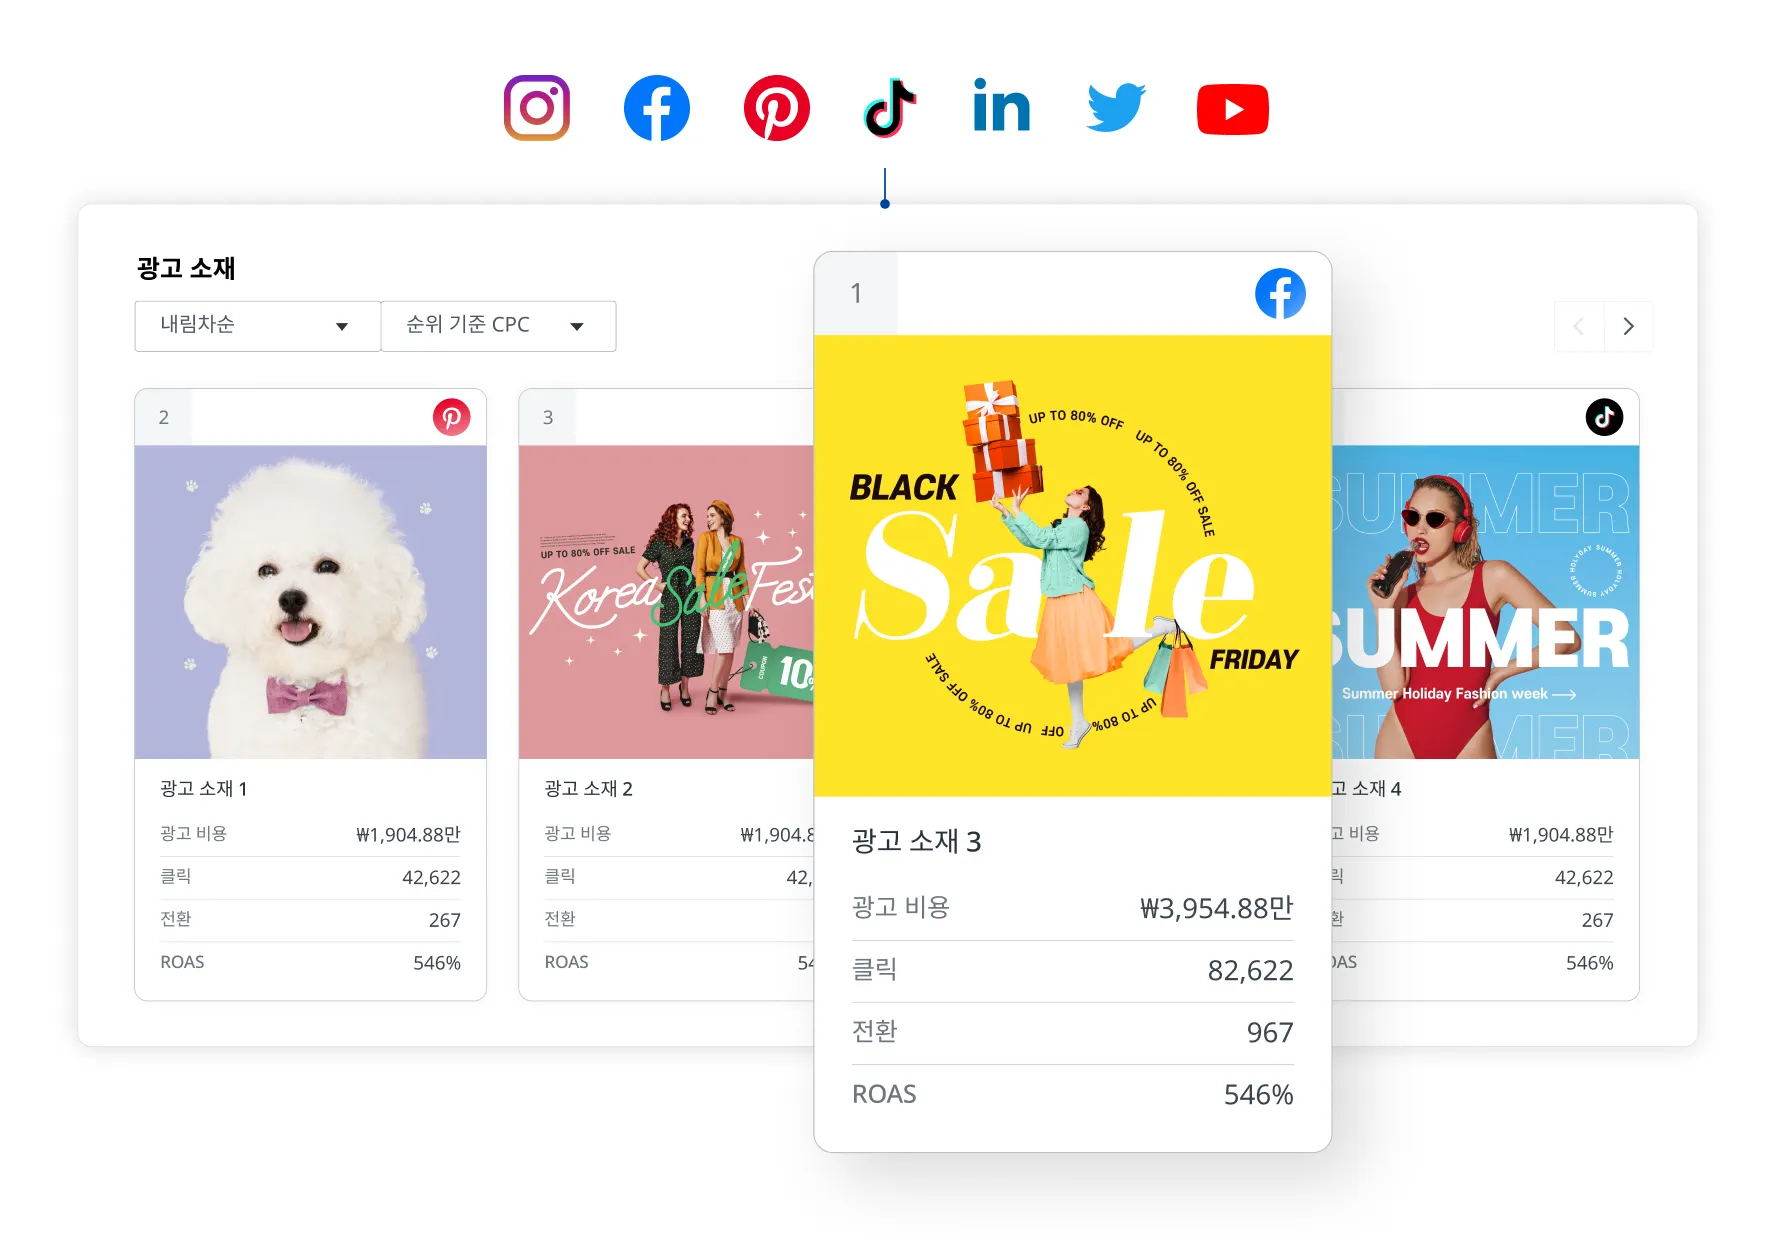Click the 광고 소재 section heading
This screenshot has width=1770, height=1260.
pyautogui.click(x=186, y=268)
